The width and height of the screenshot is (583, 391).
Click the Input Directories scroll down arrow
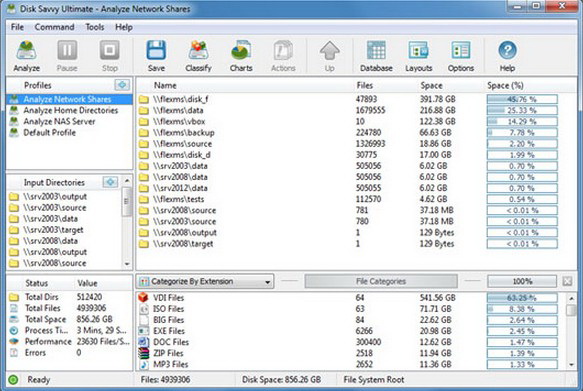(x=127, y=264)
